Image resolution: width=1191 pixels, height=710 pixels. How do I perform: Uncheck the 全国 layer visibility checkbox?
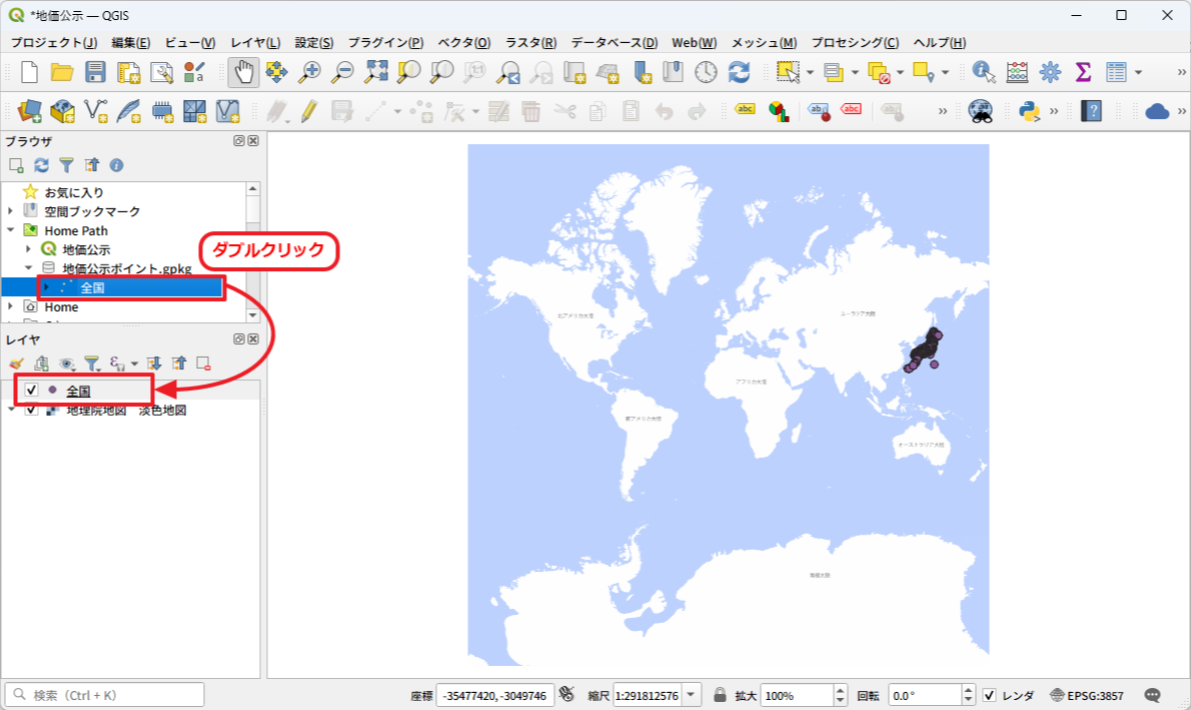[x=32, y=390]
